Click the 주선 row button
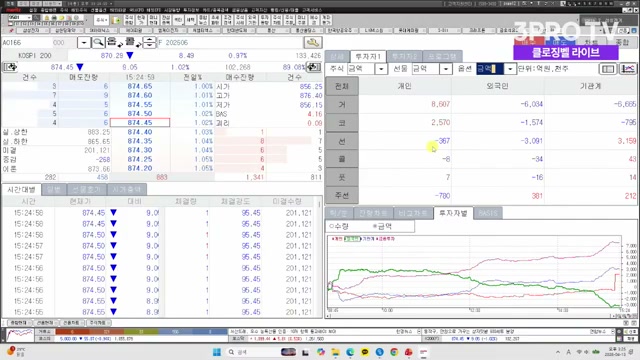640x360 pixels. click(342, 195)
